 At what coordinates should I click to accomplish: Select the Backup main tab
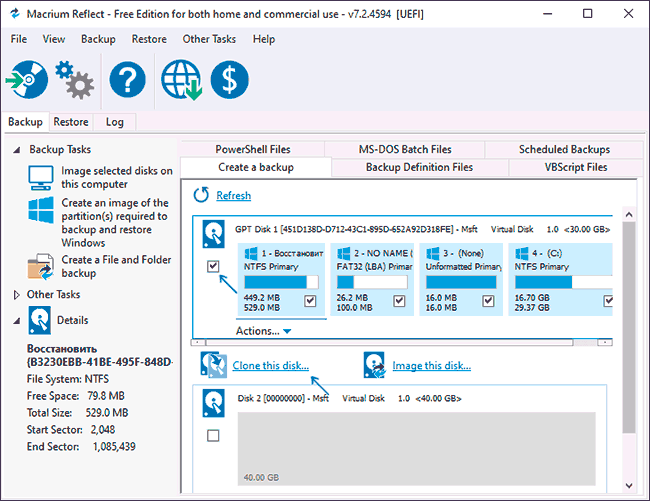pos(25,122)
